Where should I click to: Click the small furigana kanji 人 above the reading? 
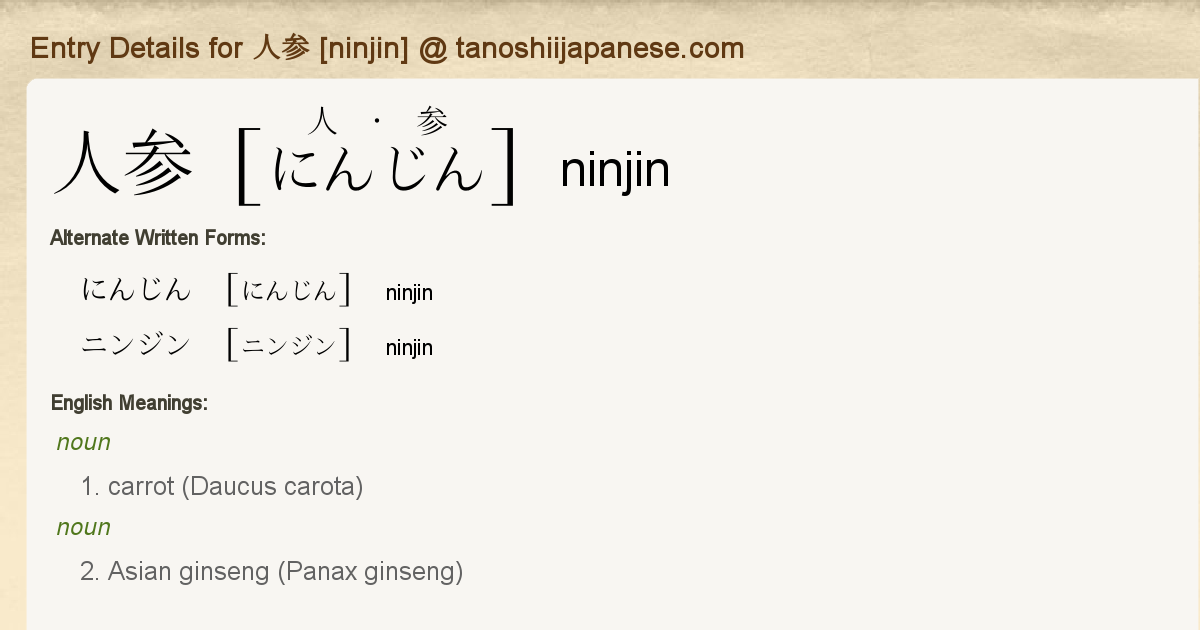[322, 122]
